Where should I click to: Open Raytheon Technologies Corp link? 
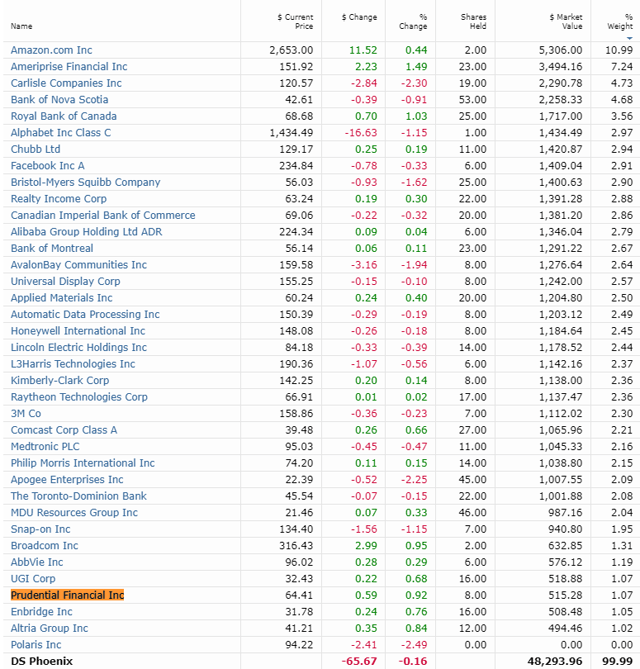tap(79, 397)
